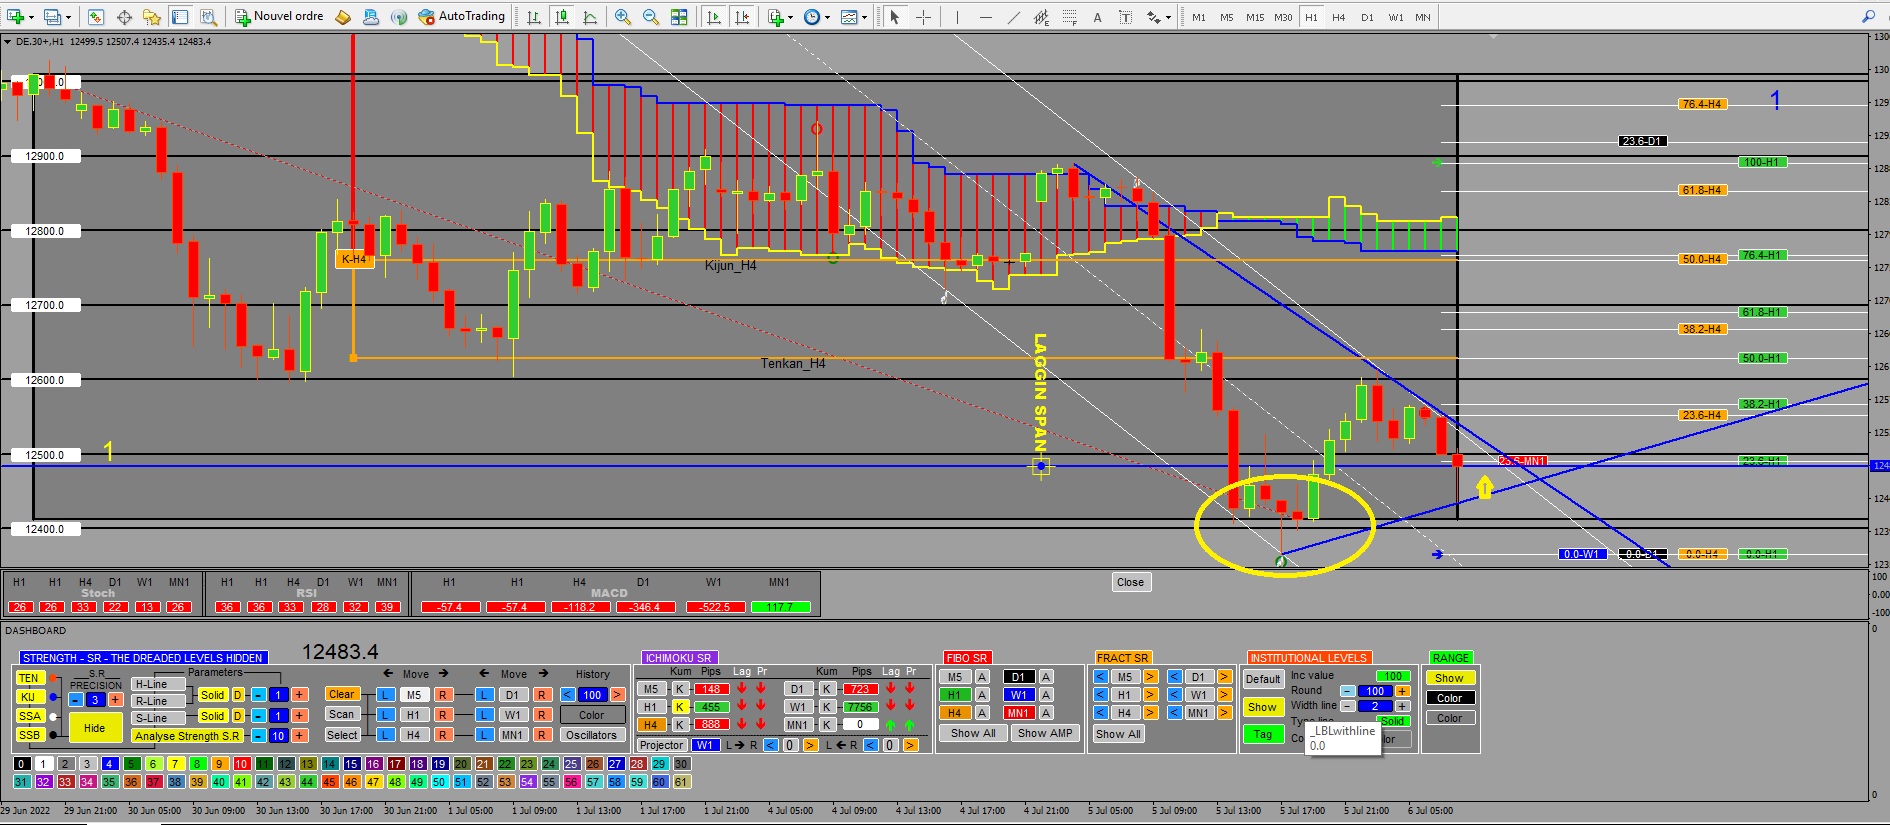The image size is (1890, 825).
Task: Toggle SSB Ichimoku line button
Action: point(29,735)
